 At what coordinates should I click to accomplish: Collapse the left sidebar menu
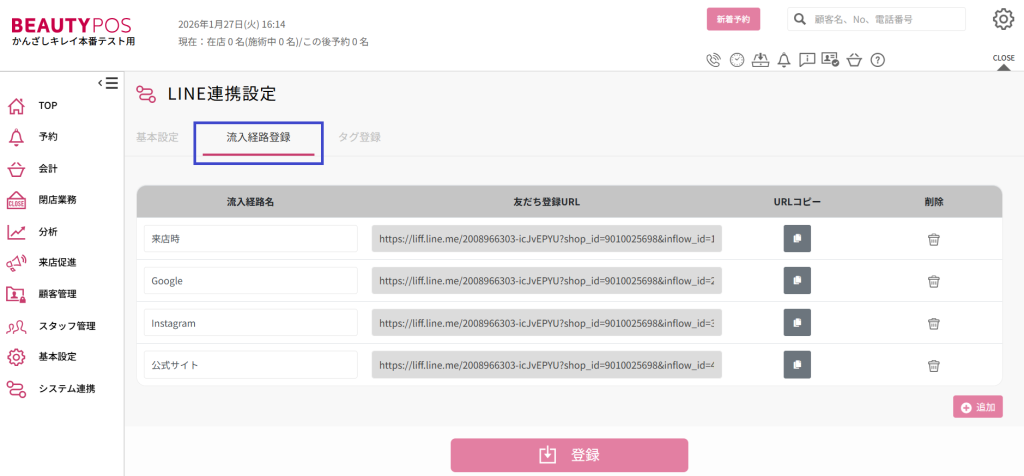tap(107, 83)
